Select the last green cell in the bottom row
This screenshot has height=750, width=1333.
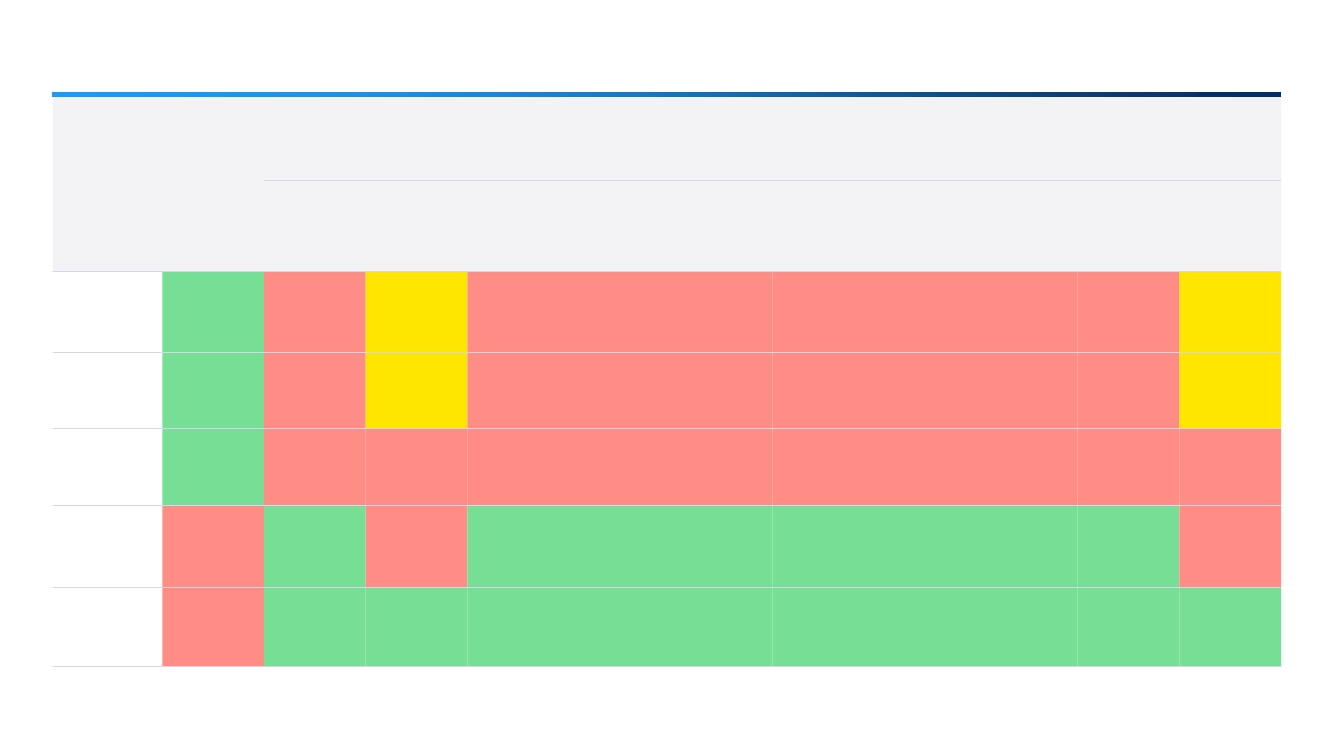pos(1230,627)
